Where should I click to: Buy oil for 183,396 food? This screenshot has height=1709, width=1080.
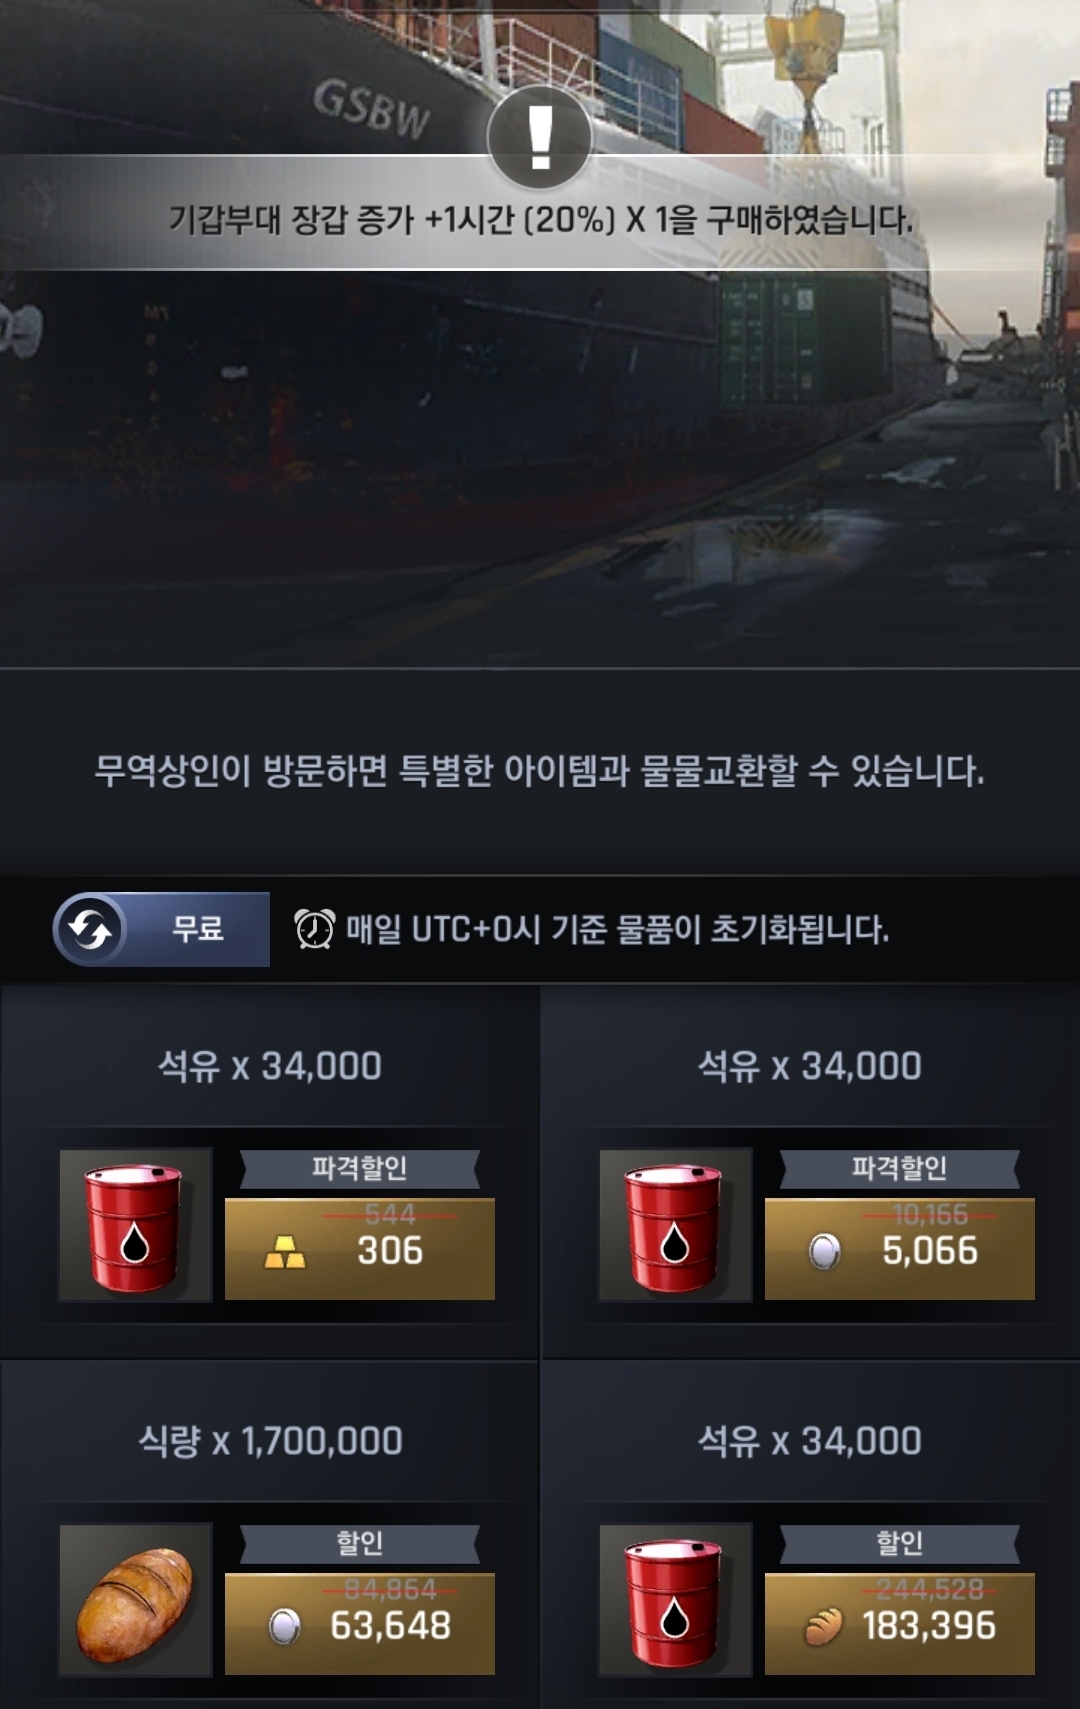tap(900, 1624)
